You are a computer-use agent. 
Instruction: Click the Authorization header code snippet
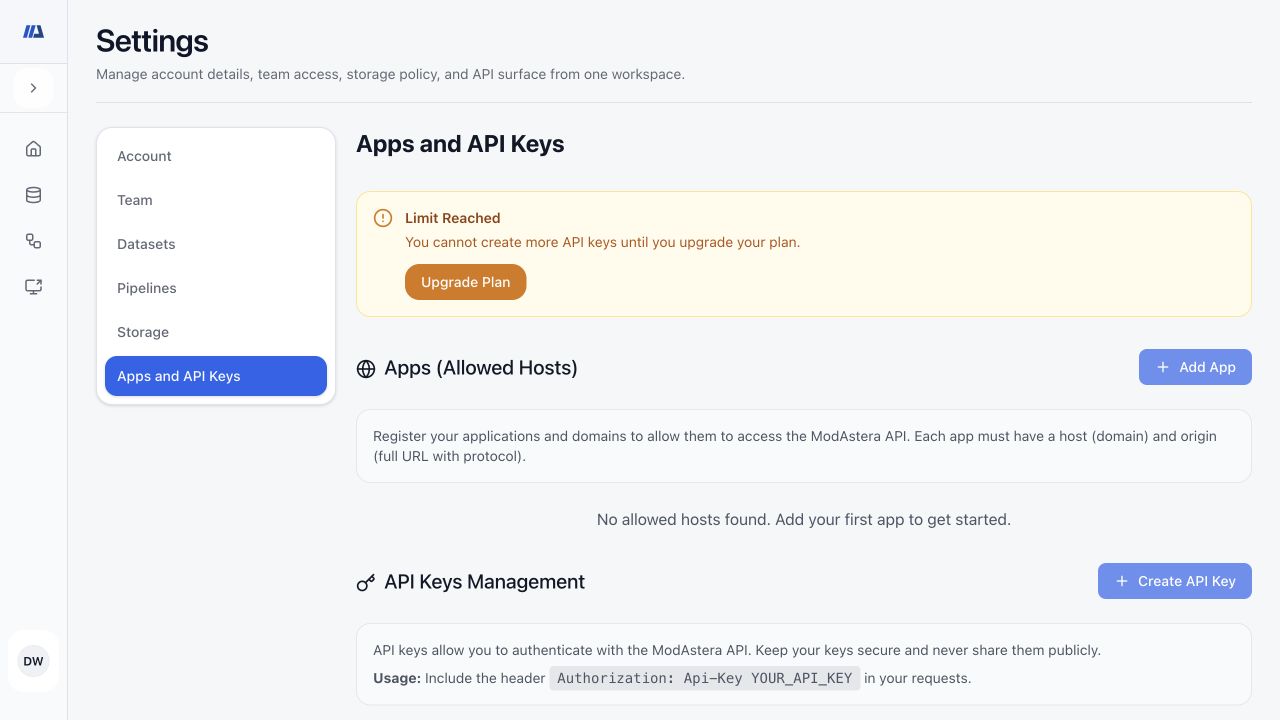[705, 678]
